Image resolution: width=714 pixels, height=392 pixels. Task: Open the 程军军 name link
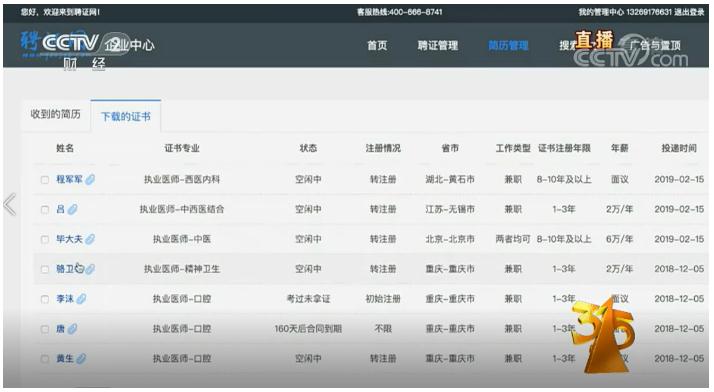[69, 179]
